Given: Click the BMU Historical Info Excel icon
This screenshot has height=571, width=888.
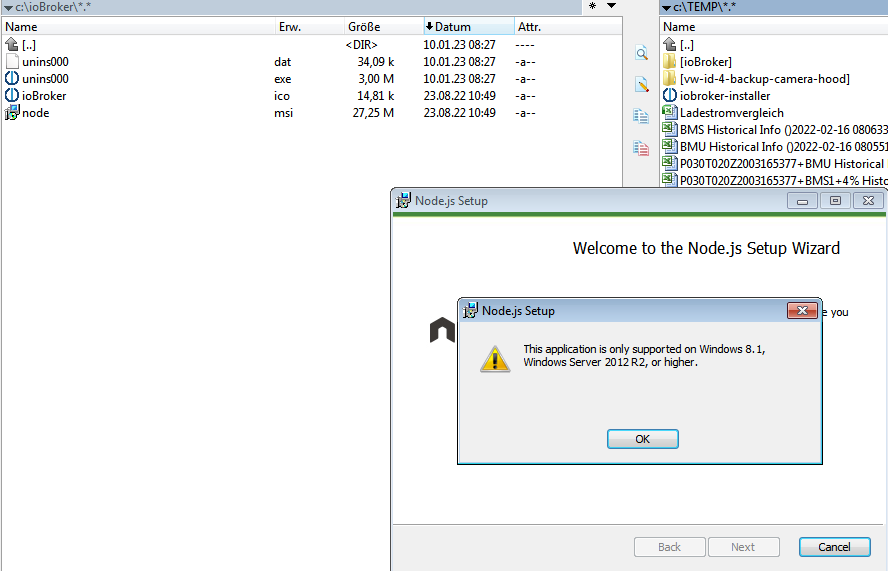Looking at the screenshot, I should click(x=670, y=146).
